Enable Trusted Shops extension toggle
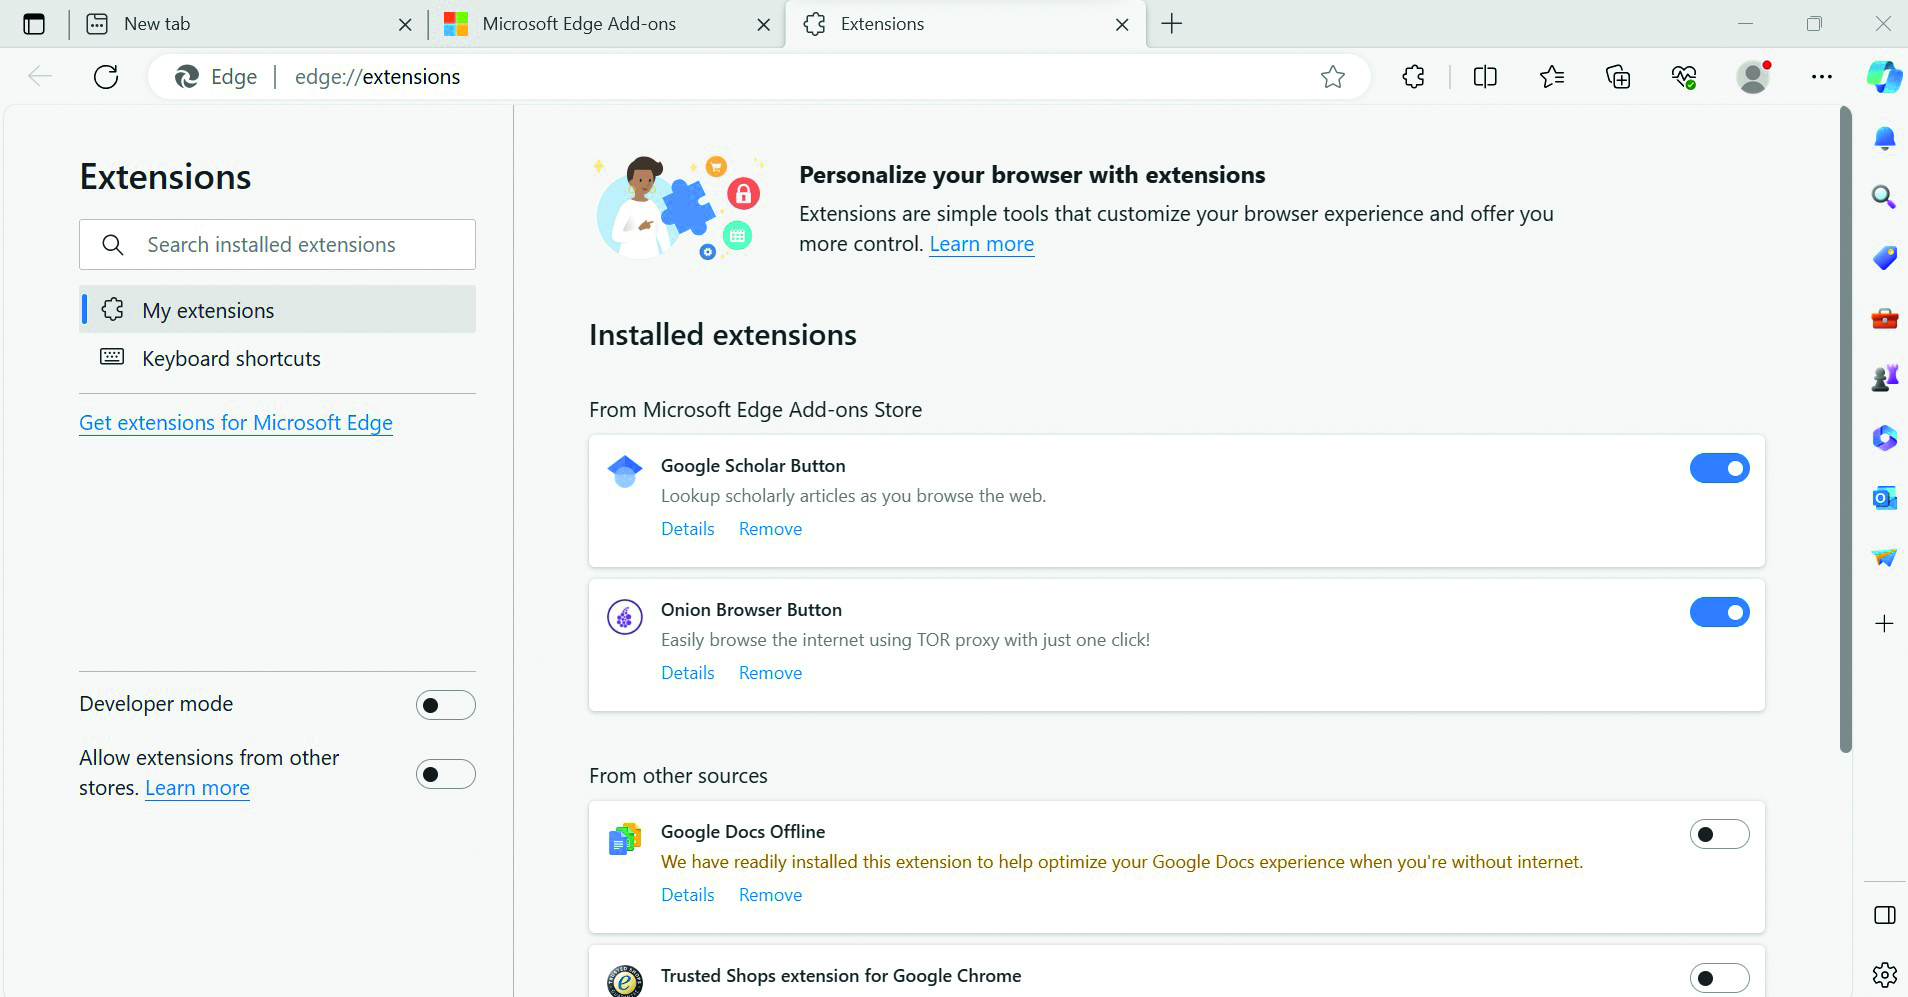 pos(1719,978)
